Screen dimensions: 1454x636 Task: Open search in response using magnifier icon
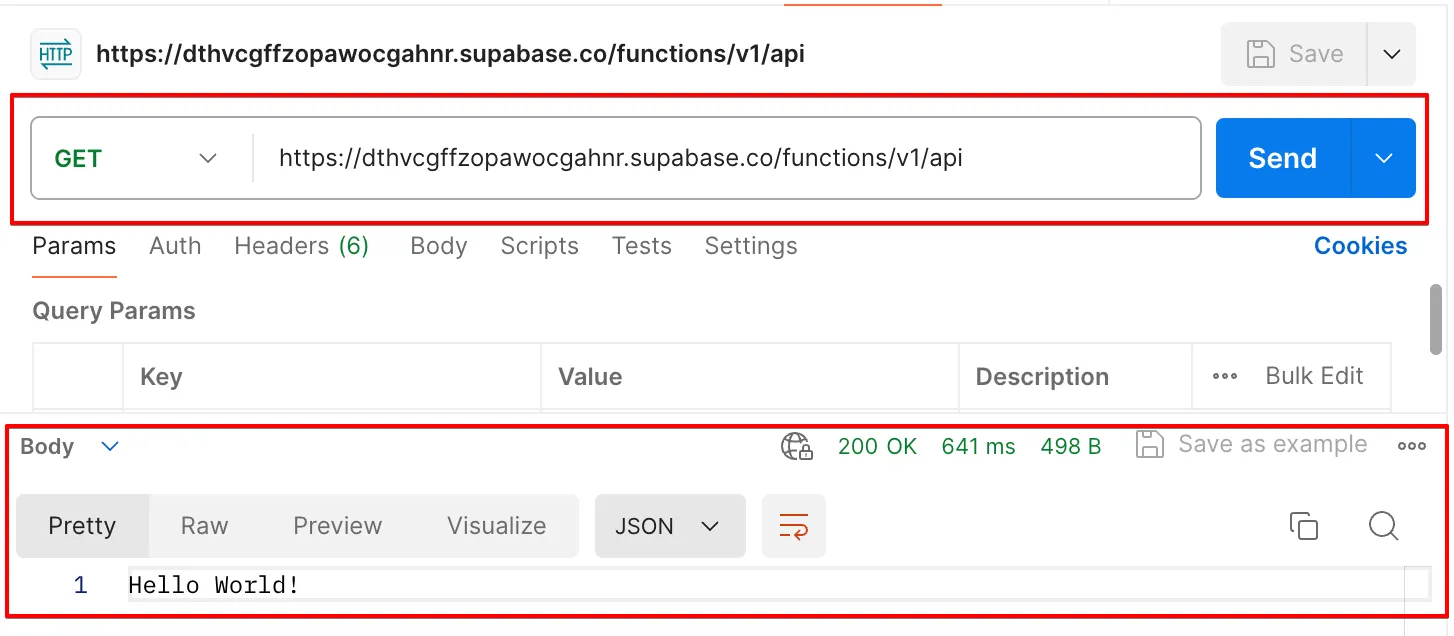(1383, 526)
